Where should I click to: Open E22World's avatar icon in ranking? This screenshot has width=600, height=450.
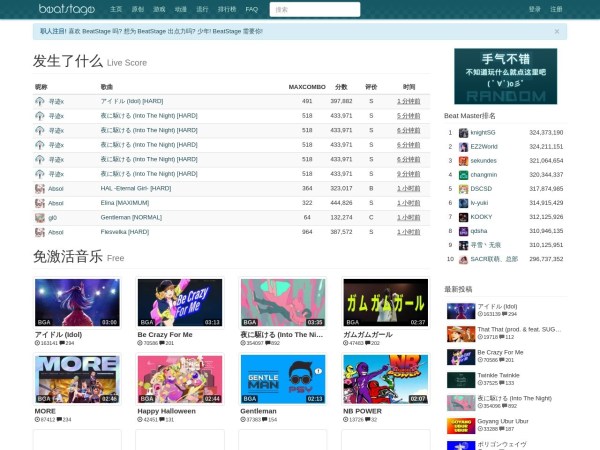point(463,146)
